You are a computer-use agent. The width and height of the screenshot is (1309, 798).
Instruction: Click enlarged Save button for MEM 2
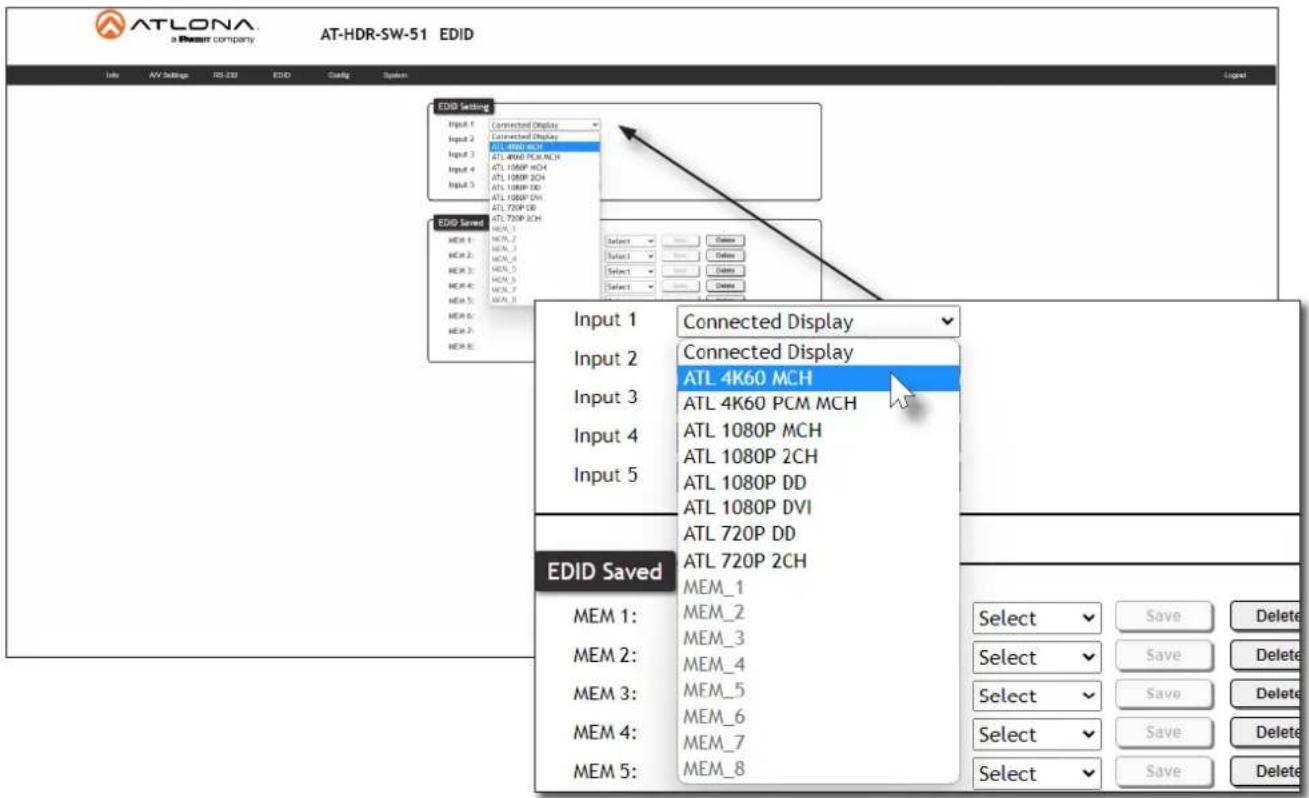(x=1164, y=658)
